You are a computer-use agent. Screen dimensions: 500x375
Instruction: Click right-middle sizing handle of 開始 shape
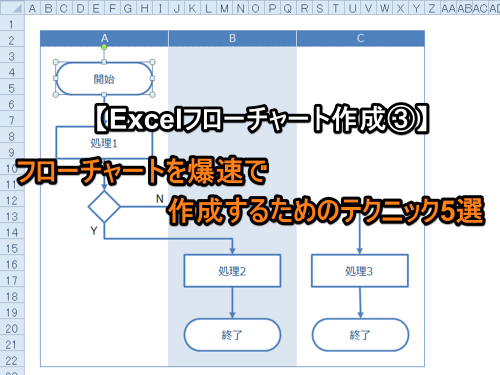152,79
